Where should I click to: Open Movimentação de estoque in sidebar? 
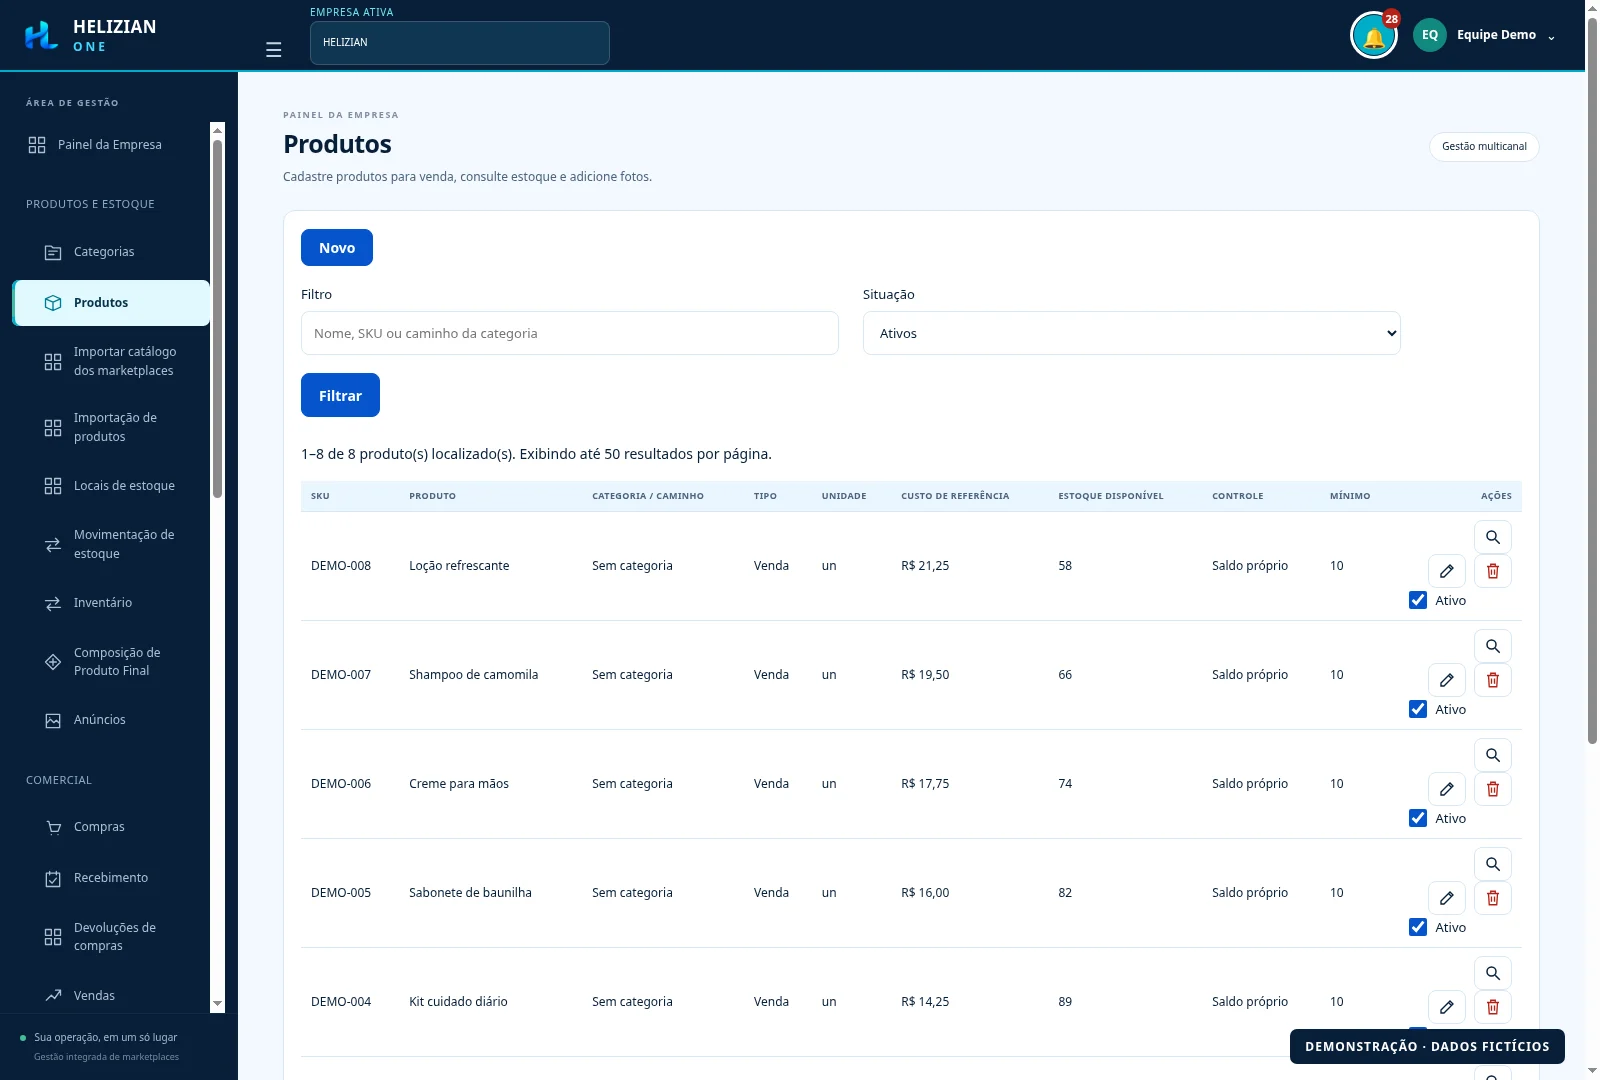[x=111, y=544]
